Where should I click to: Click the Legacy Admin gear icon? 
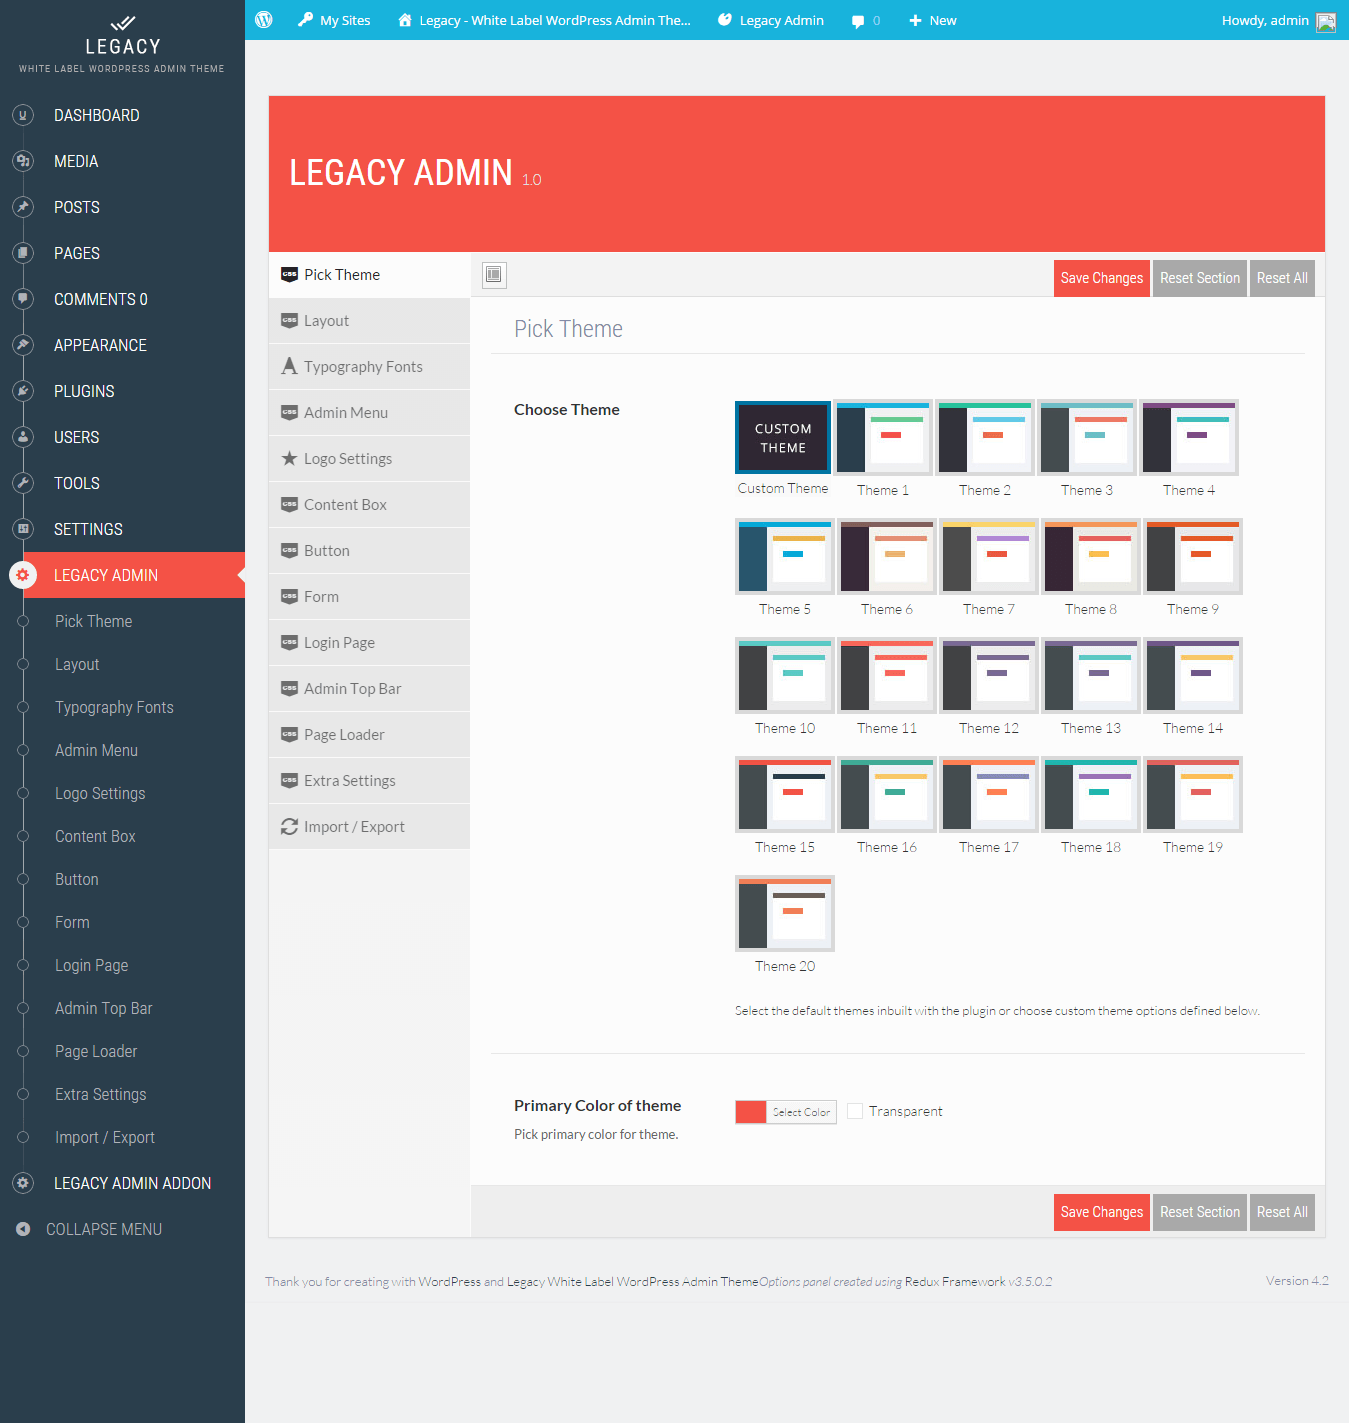(23, 575)
